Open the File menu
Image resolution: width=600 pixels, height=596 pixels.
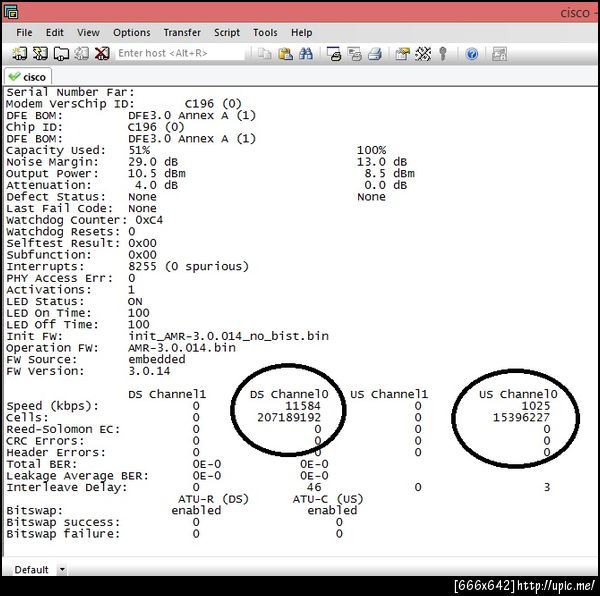[24, 33]
